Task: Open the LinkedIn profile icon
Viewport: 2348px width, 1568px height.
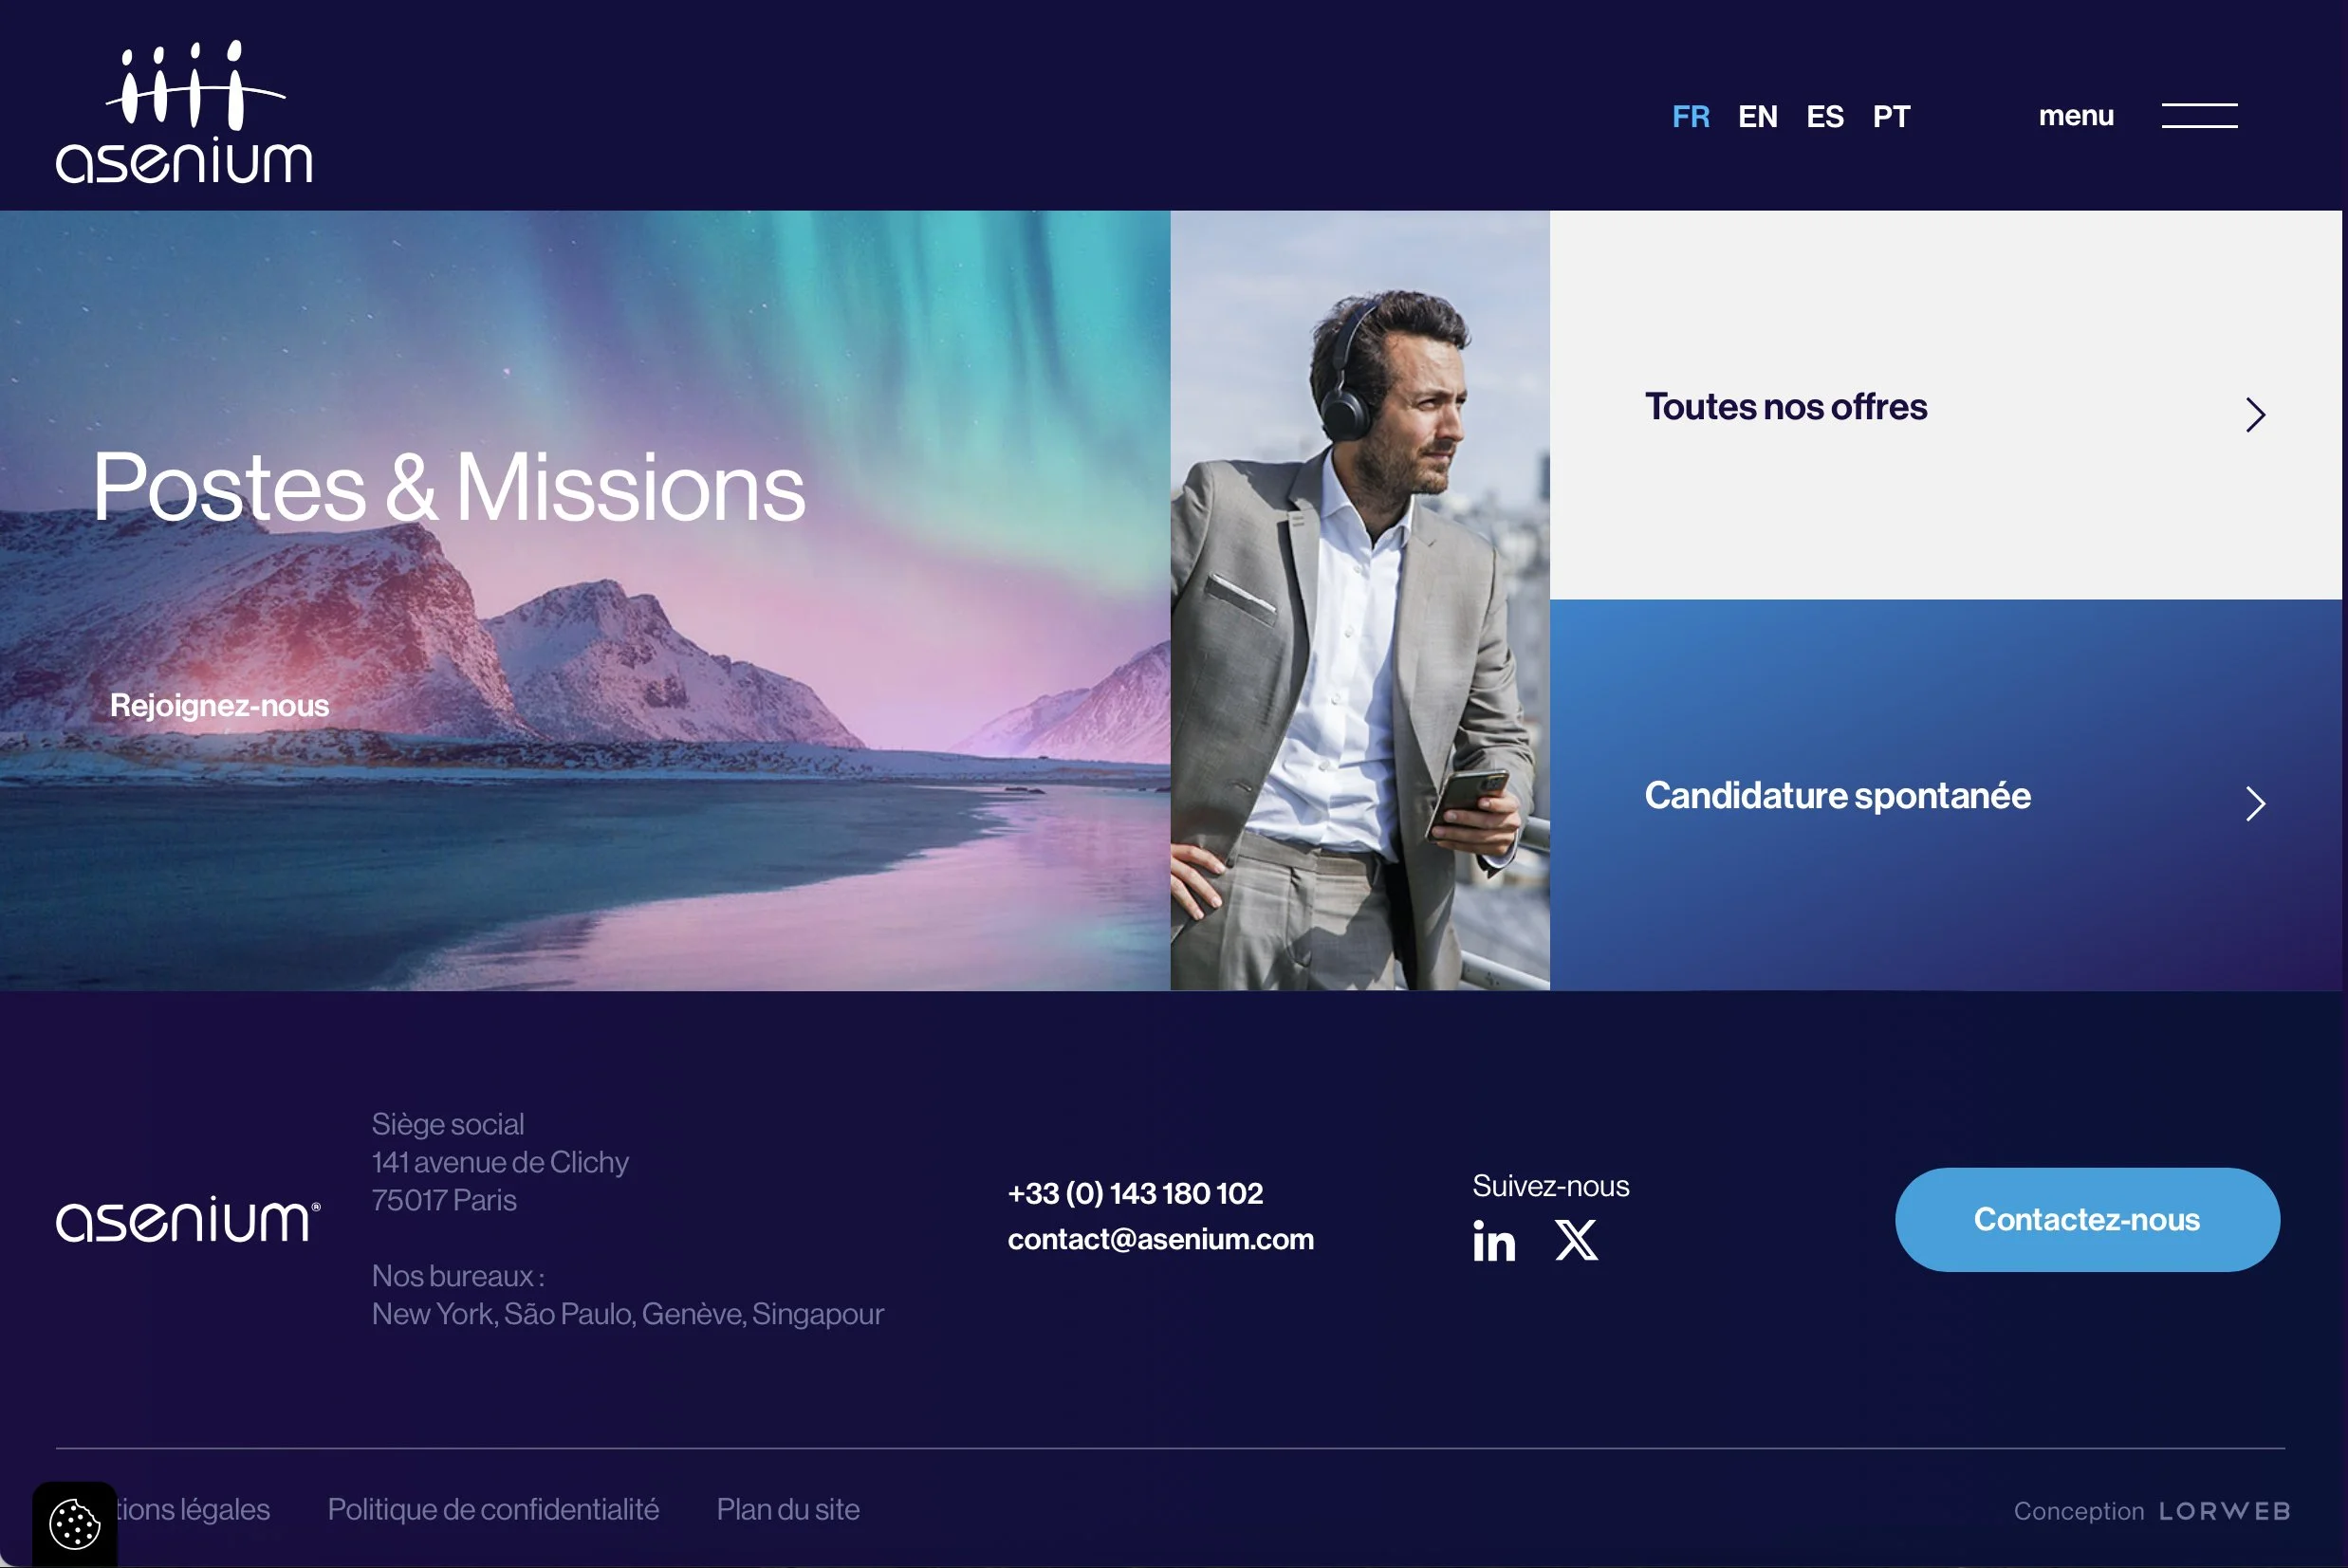Action: click(x=1494, y=1240)
